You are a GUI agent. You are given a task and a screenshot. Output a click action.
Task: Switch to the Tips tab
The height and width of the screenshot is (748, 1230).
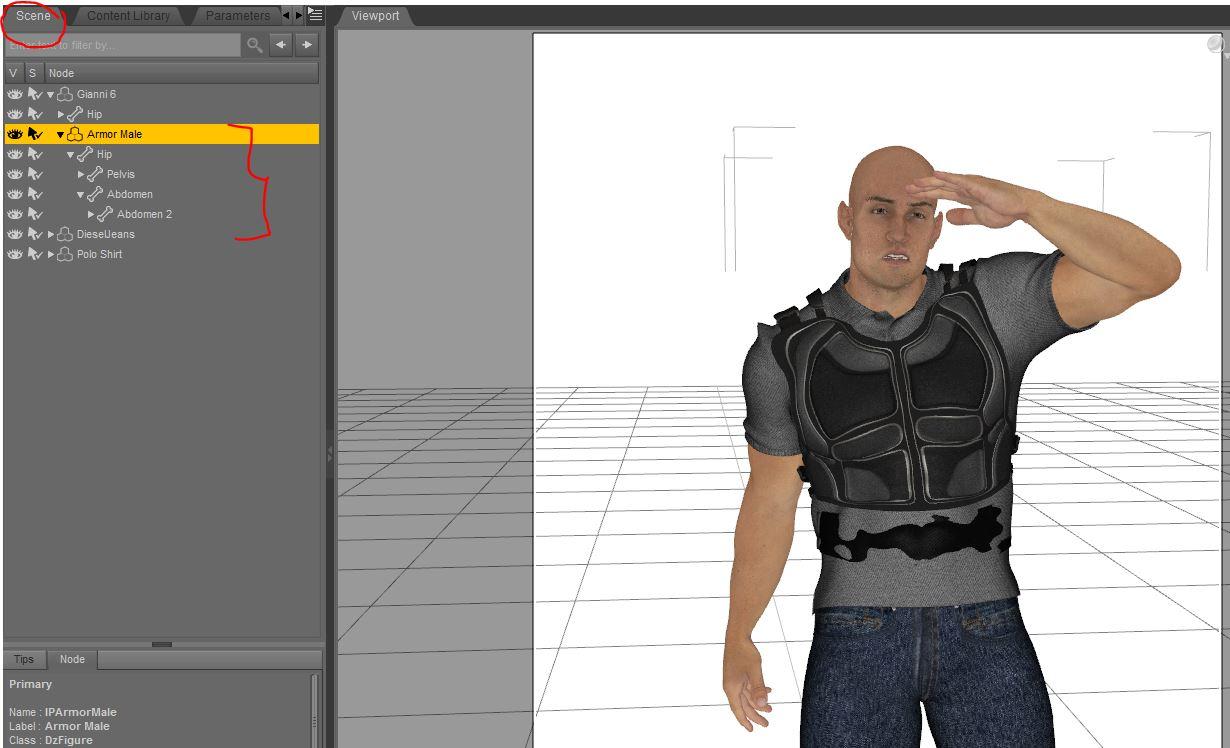(x=24, y=660)
